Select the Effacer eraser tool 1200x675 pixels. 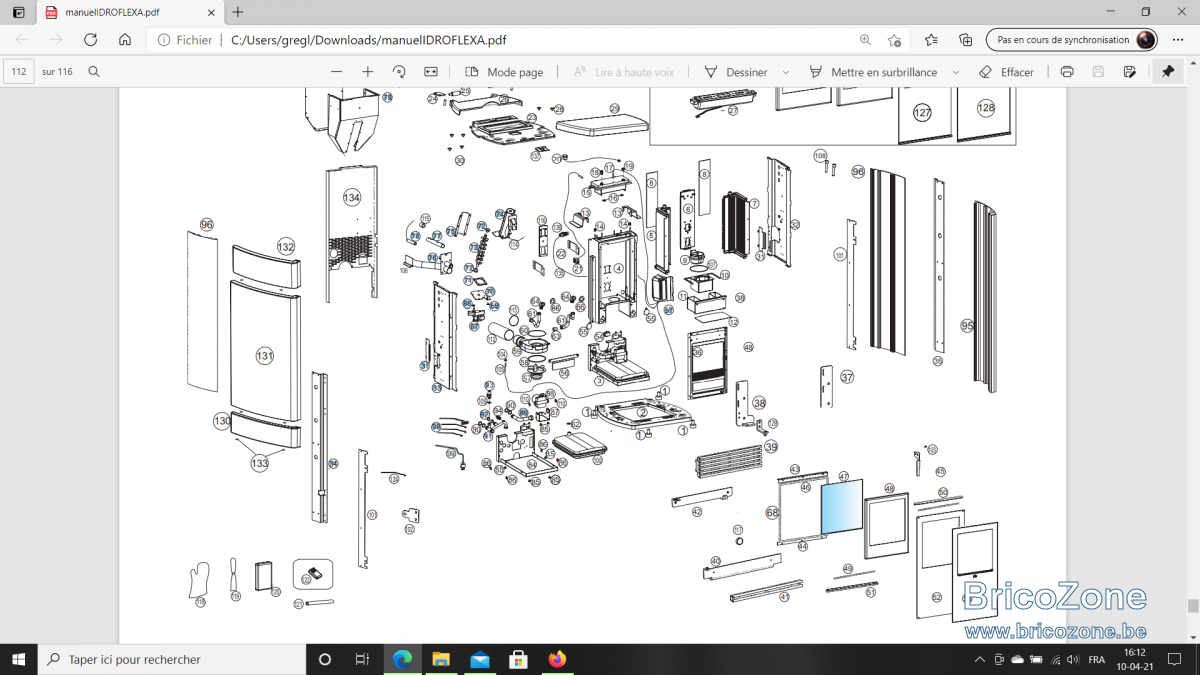(x=1006, y=72)
